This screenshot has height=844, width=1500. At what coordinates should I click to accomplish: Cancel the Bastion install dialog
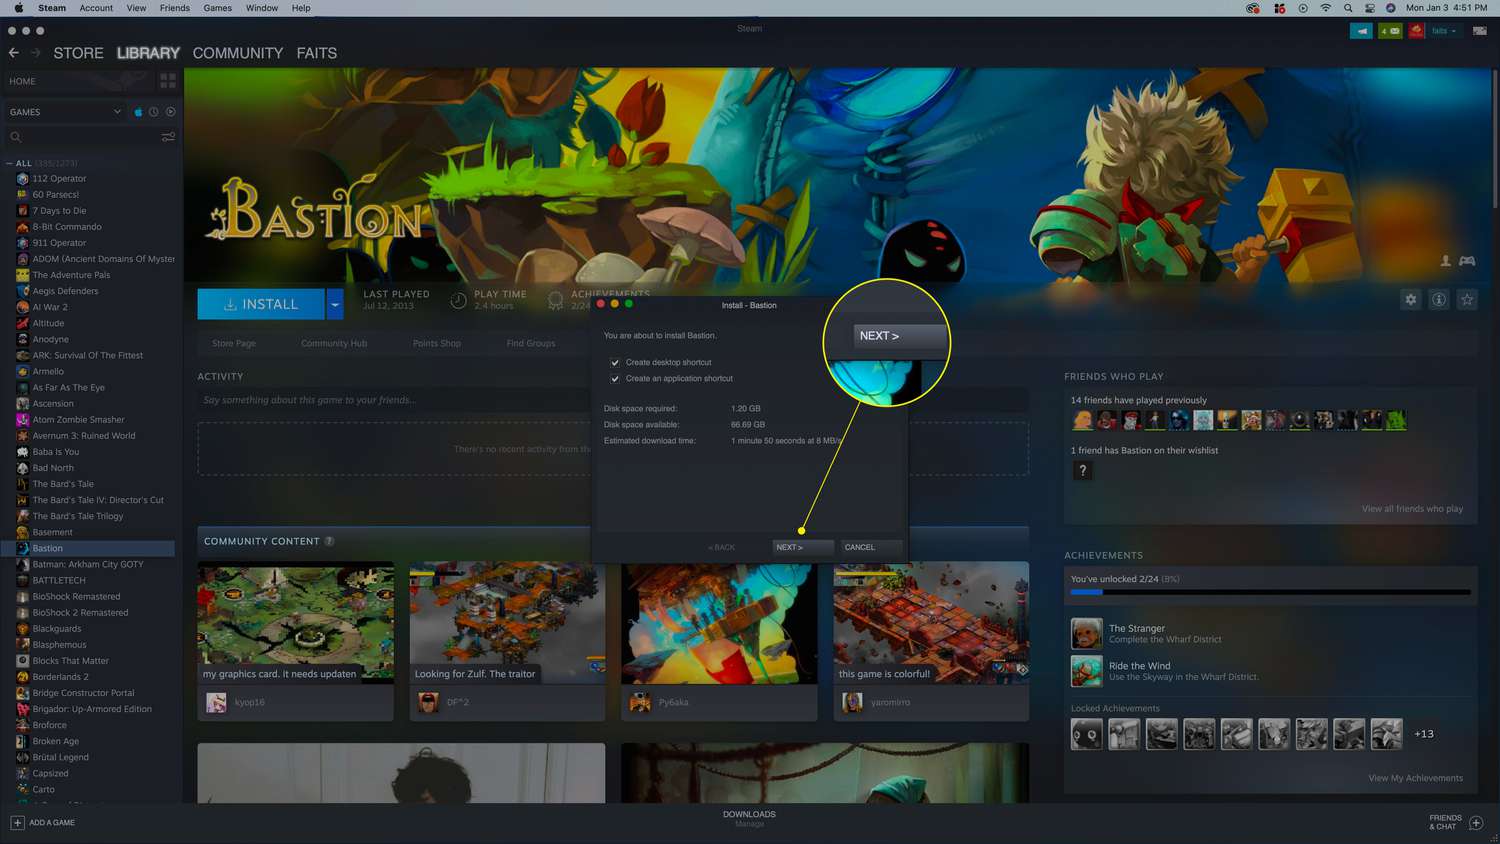pyautogui.click(x=860, y=547)
